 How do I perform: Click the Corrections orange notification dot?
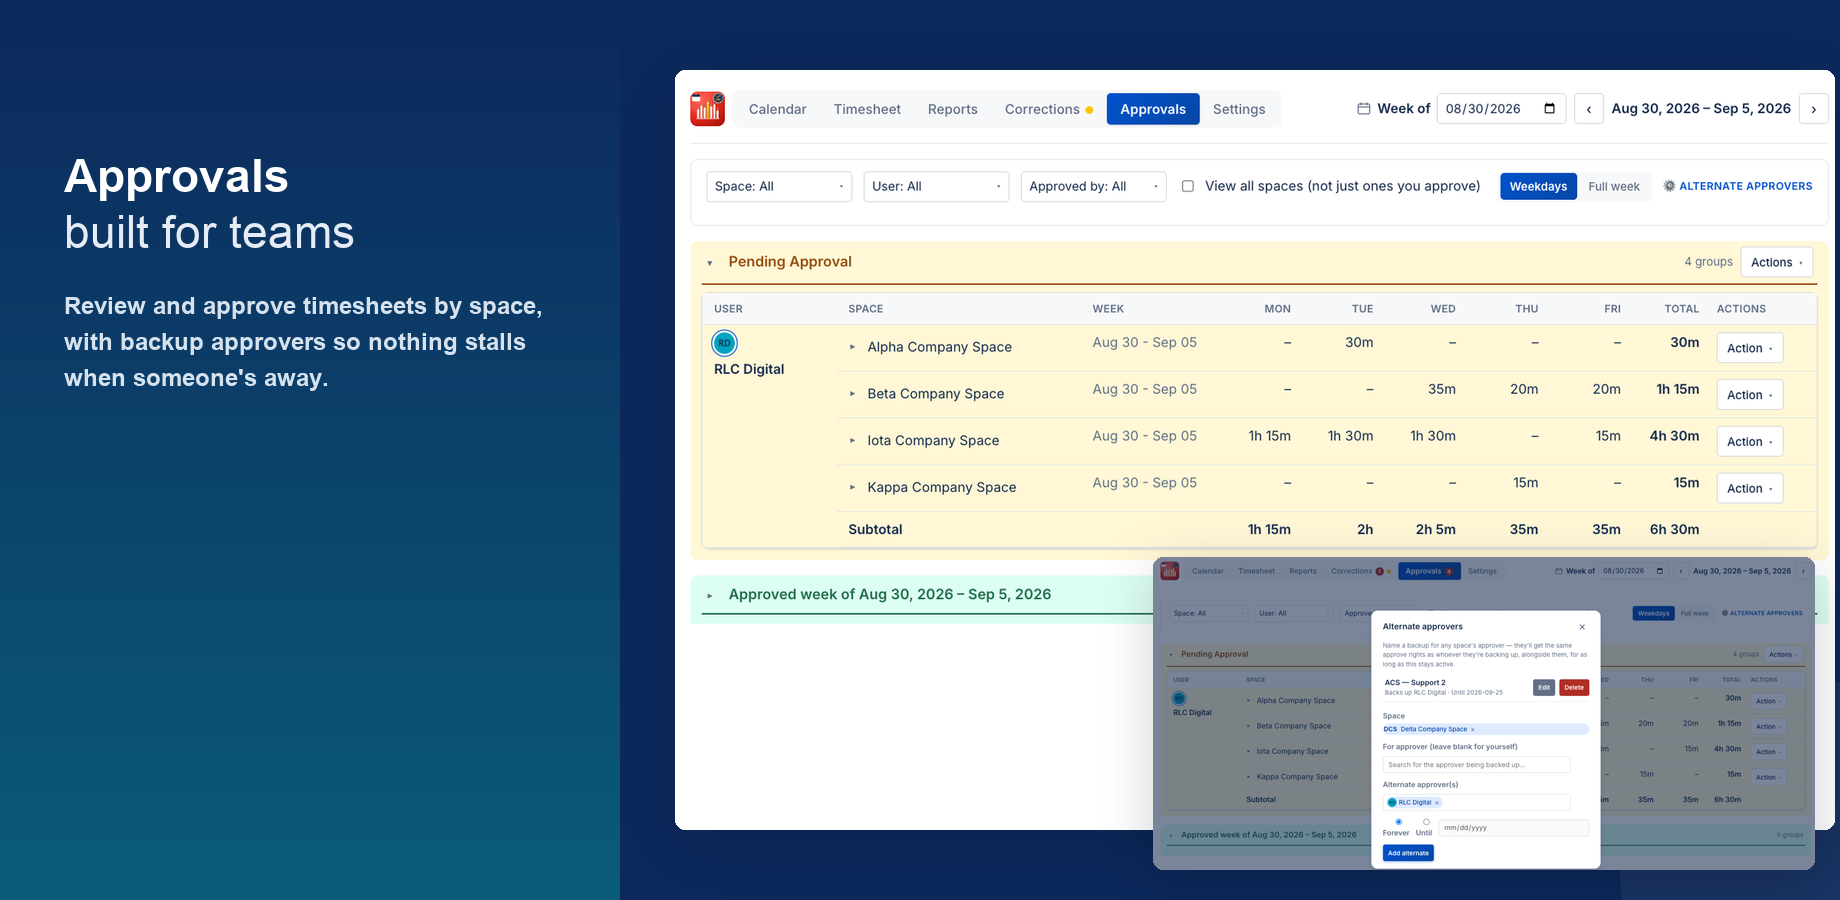(1089, 110)
